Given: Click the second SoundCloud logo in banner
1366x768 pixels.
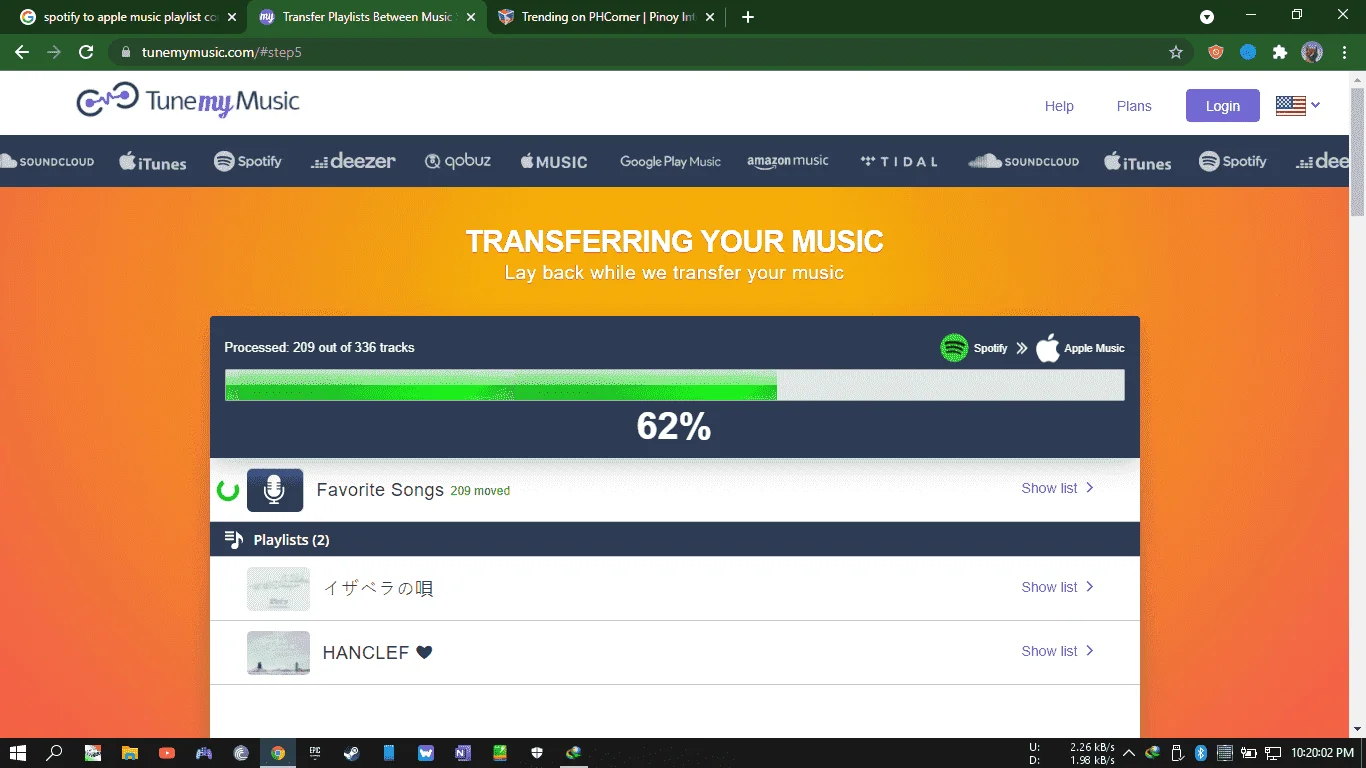Looking at the screenshot, I should [1024, 161].
